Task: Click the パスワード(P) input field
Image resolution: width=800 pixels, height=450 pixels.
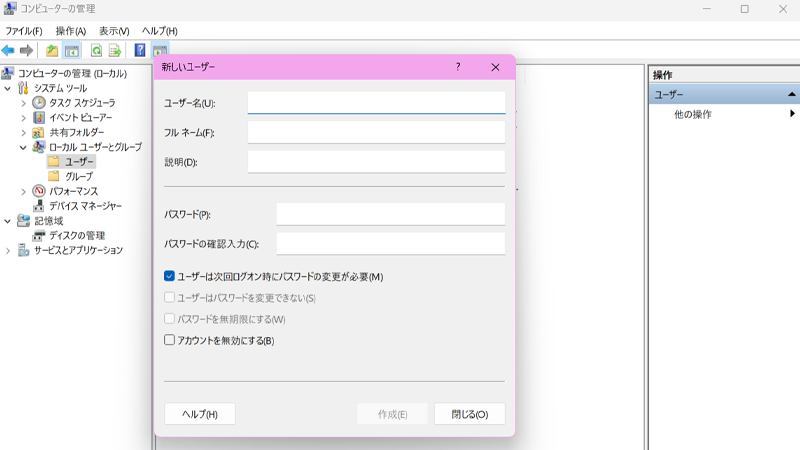Action: pyautogui.click(x=390, y=214)
